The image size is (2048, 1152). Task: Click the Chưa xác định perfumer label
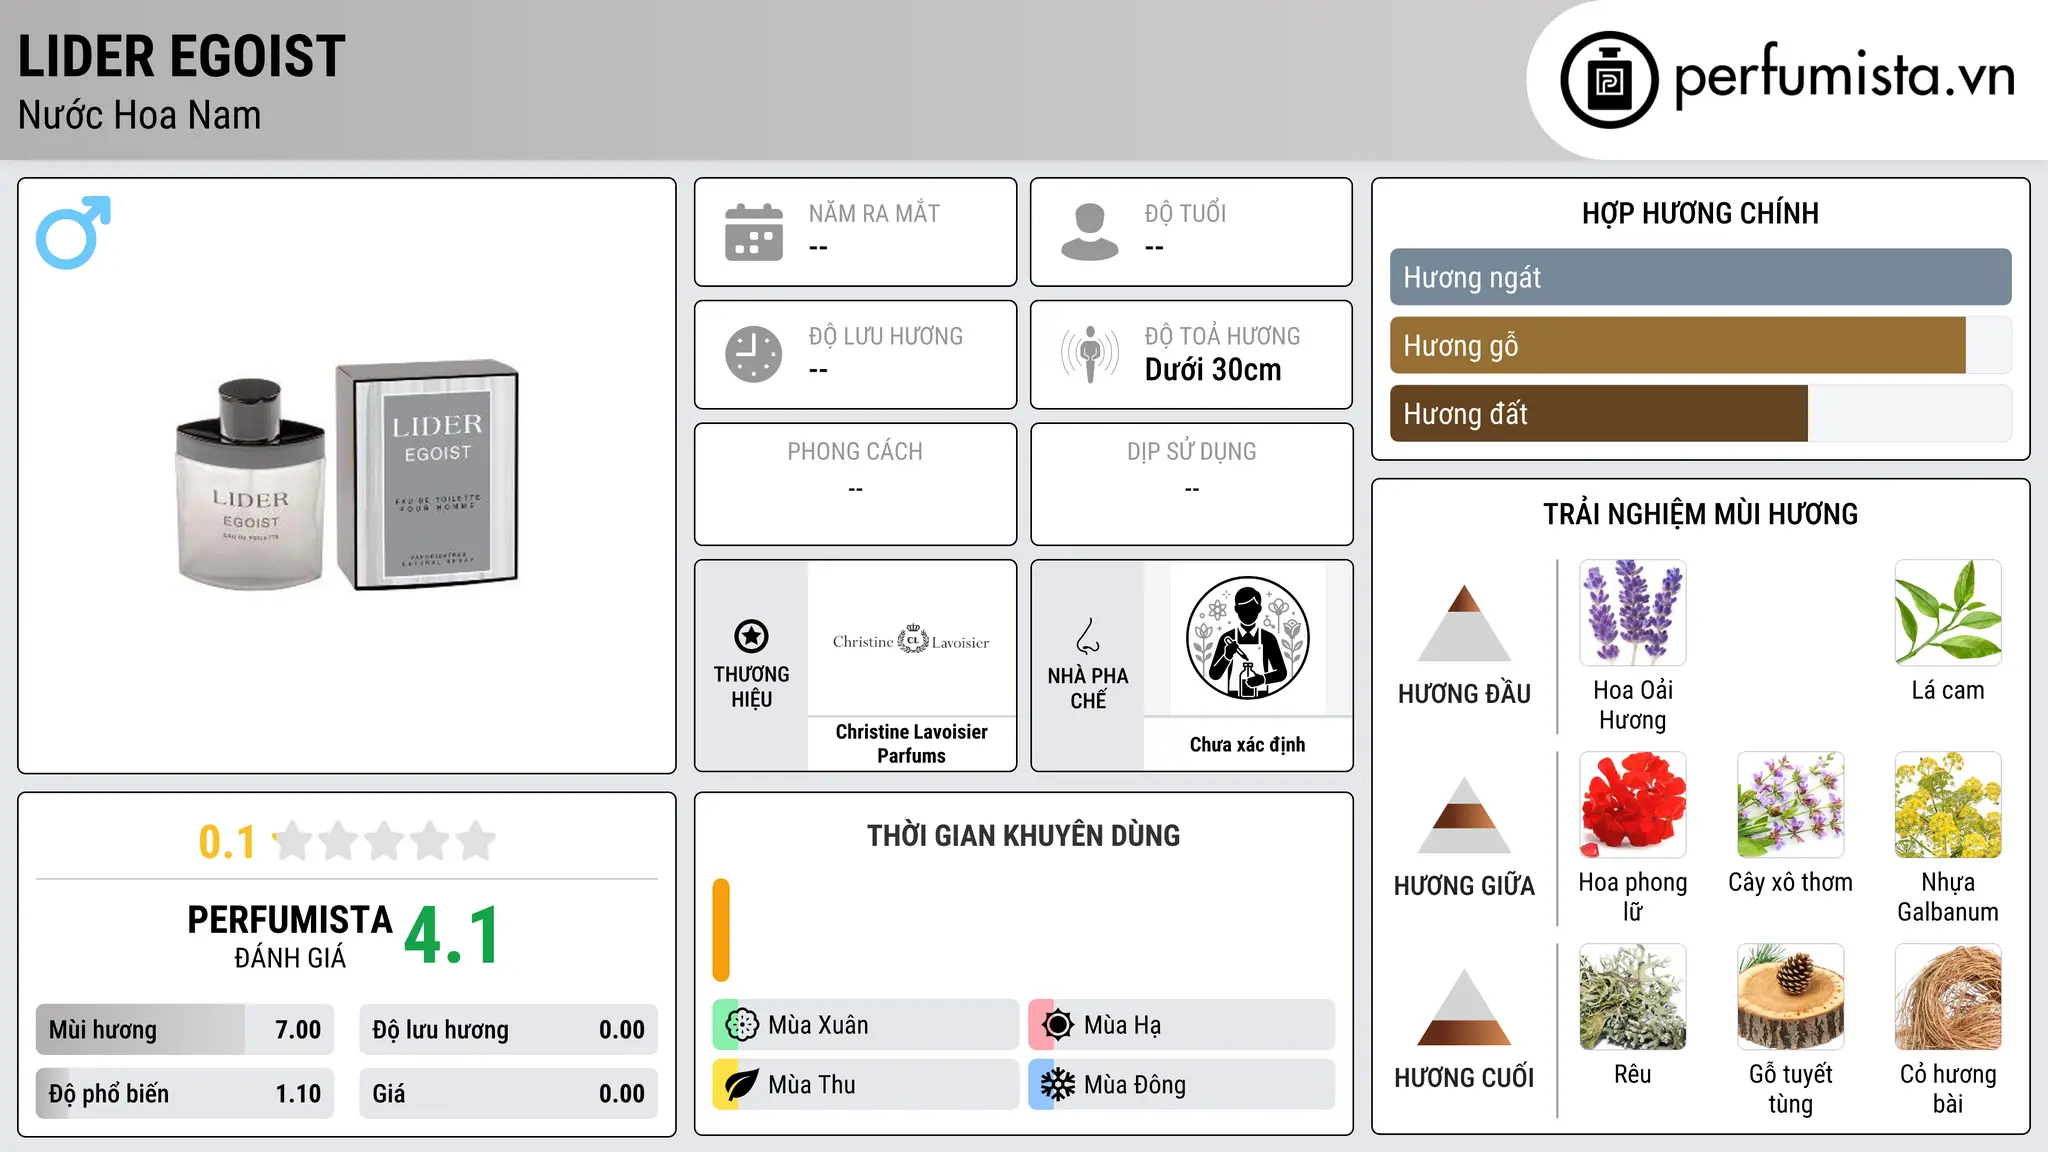[1247, 744]
